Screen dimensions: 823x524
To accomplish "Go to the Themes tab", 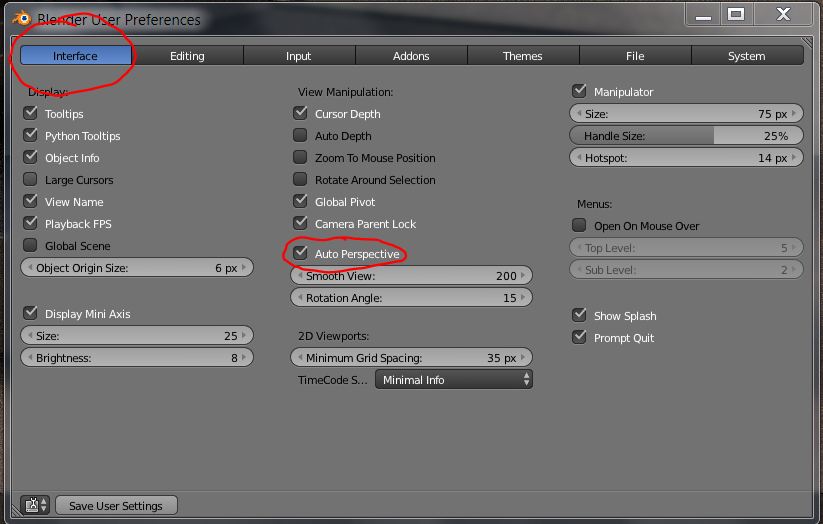I will coord(523,56).
